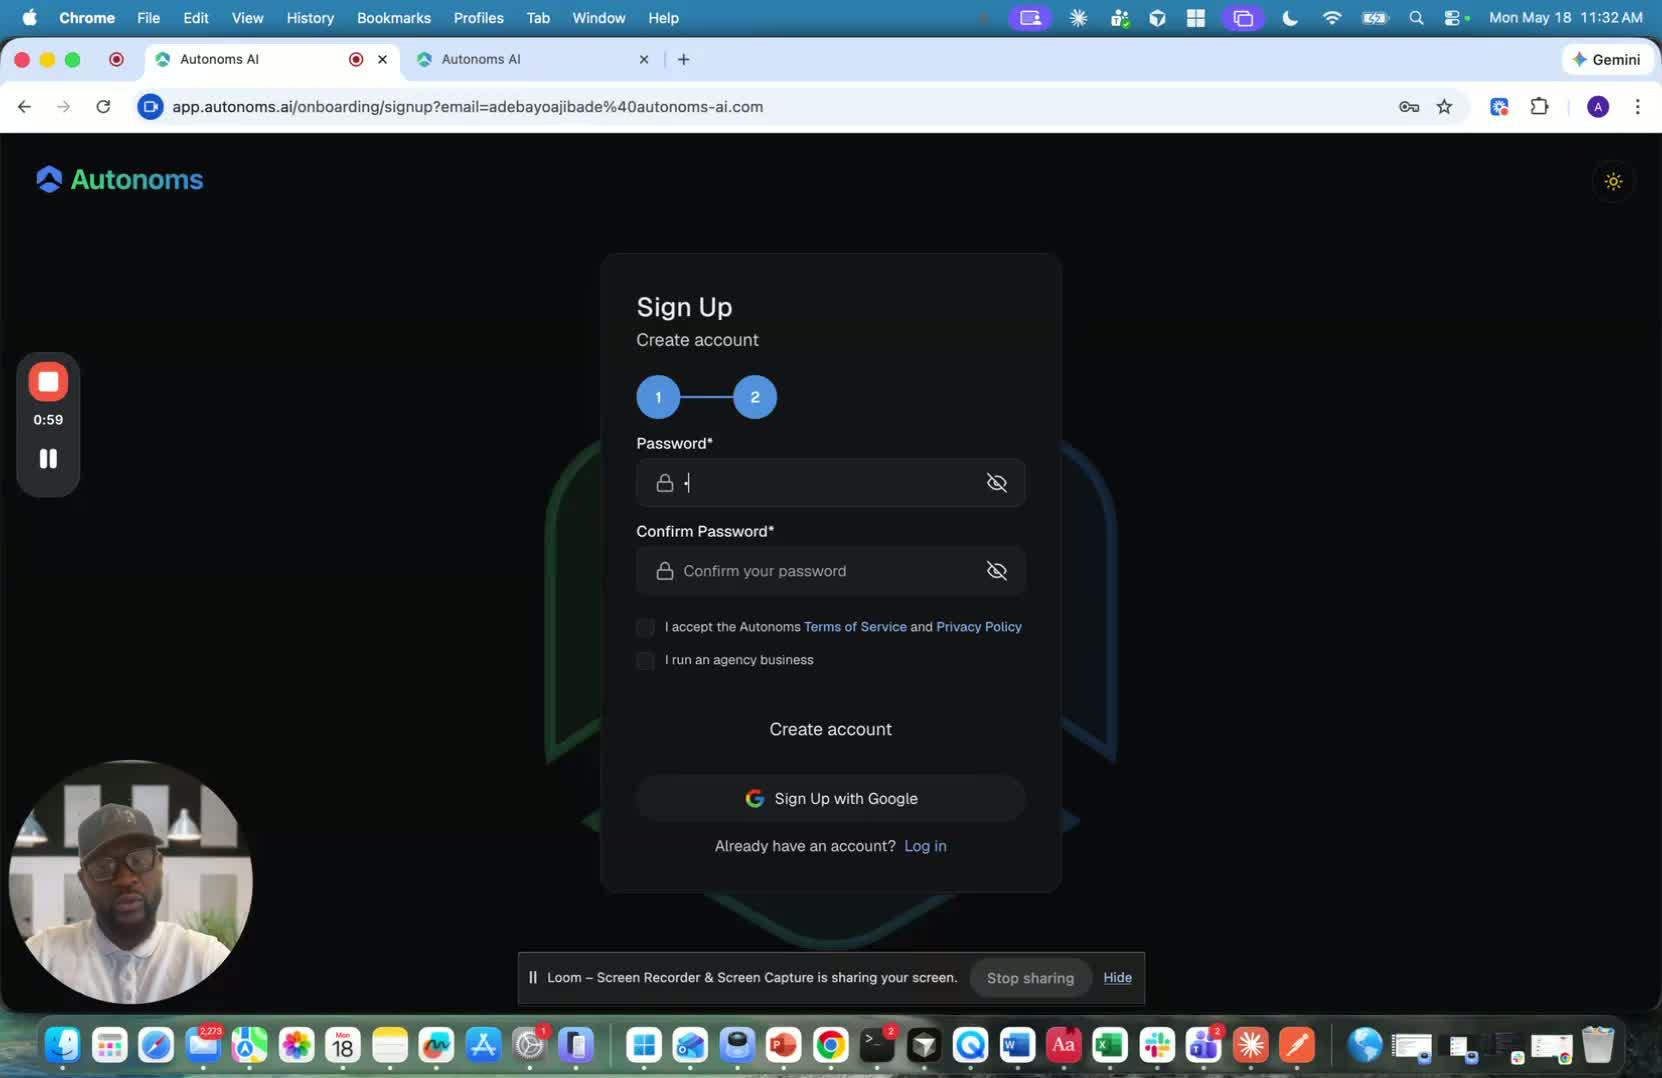Viewport: 1662px width, 1078px height.
Task: Open Microsoft Excel from the Dock
Action: [x=1110, y=1045]
